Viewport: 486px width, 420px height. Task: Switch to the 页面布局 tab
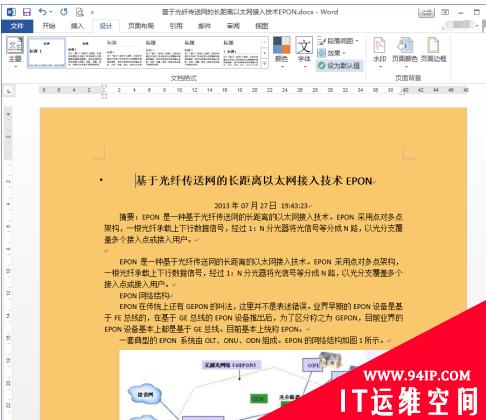[141, 26]
